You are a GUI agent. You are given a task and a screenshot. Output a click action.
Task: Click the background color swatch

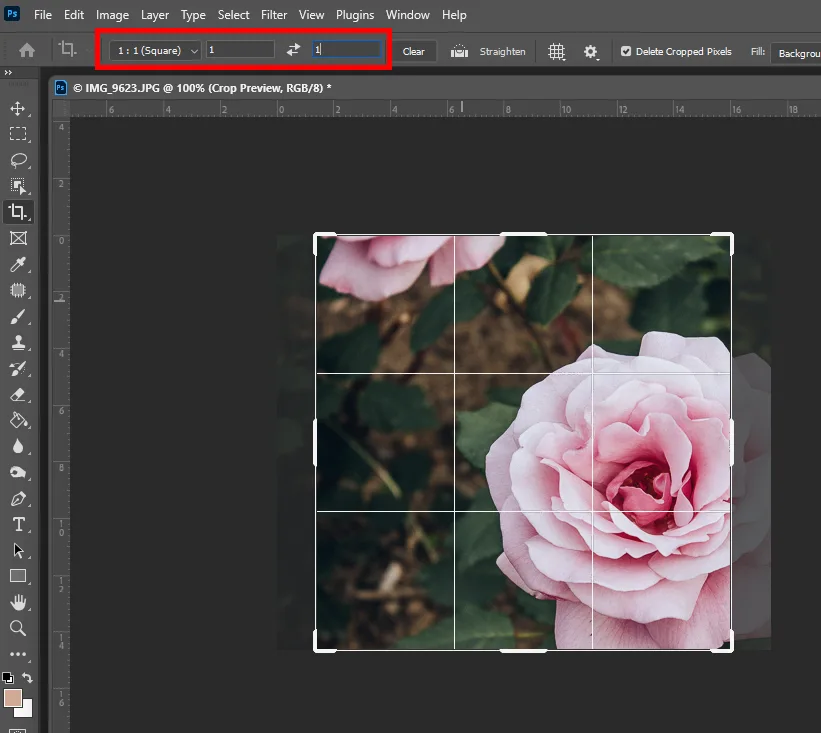coord(25,710)
